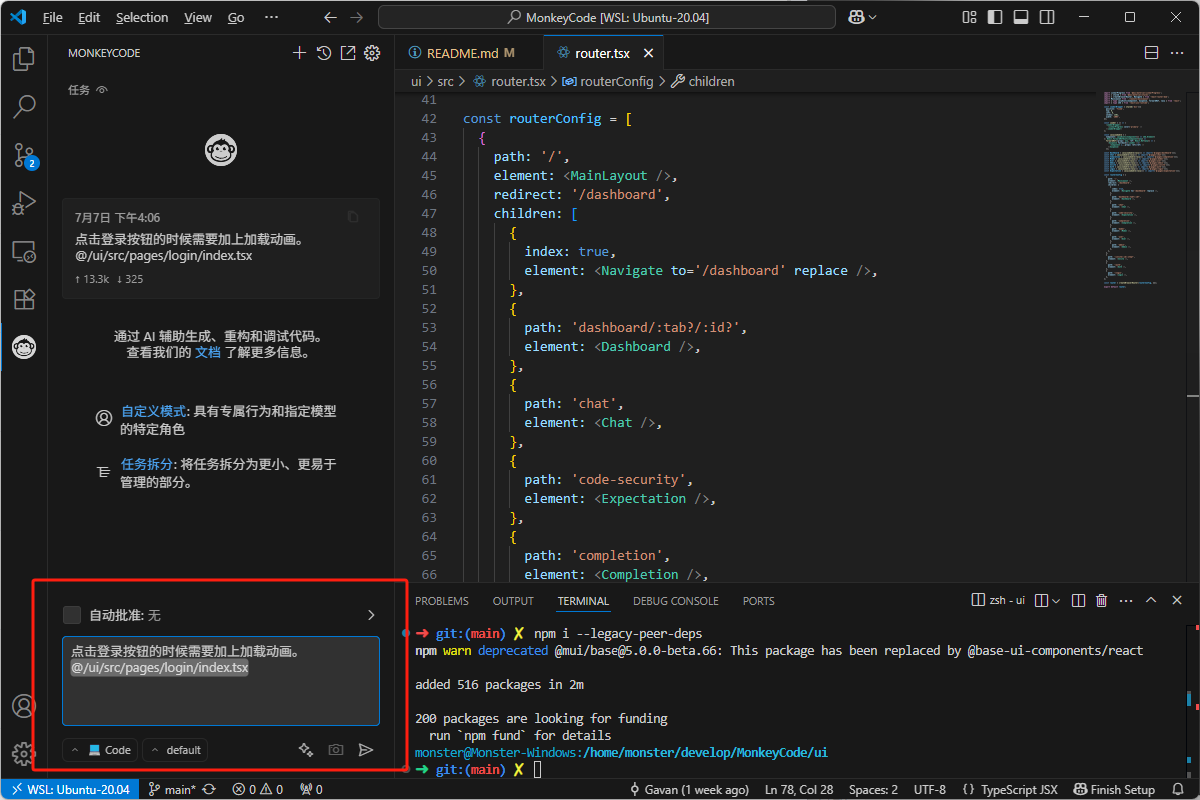
Task: Open the Run and Debug view
Action: click(x=24, y=203)
